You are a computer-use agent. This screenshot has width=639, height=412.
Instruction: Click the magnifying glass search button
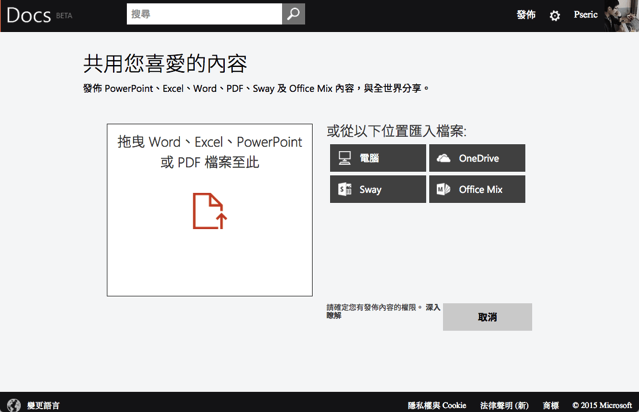coord(293,14)
